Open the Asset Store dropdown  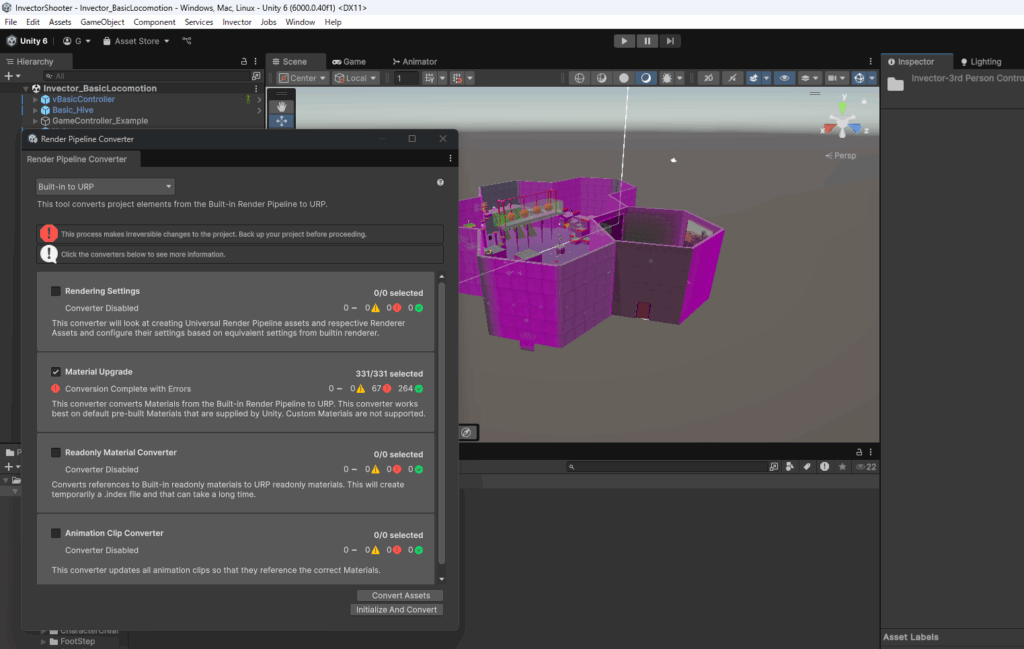pos(136,40)
